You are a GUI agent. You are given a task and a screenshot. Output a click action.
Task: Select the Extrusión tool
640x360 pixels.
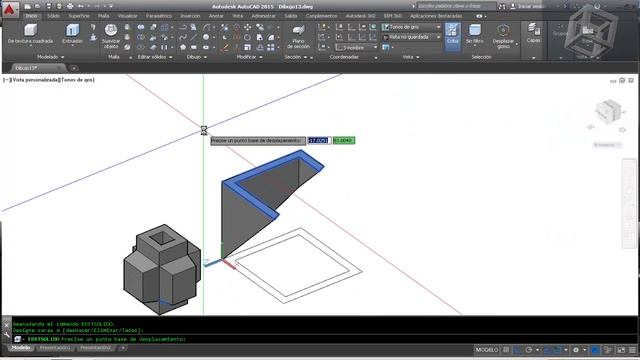73,34
